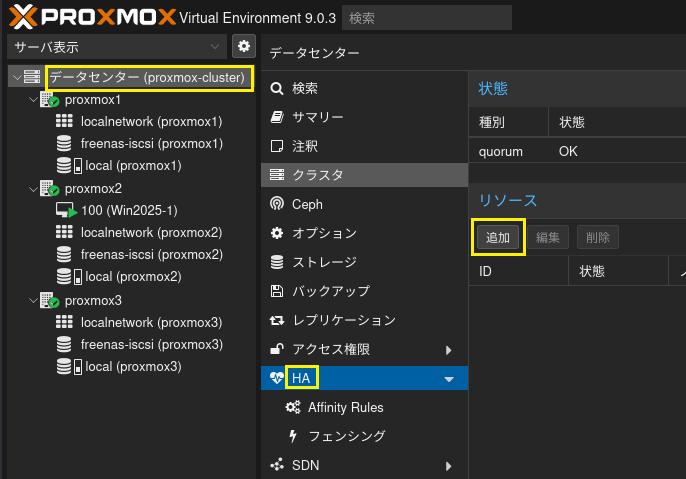686x479 pixels.
Task: Click the ID column header
Action: (x=518, y=271)
